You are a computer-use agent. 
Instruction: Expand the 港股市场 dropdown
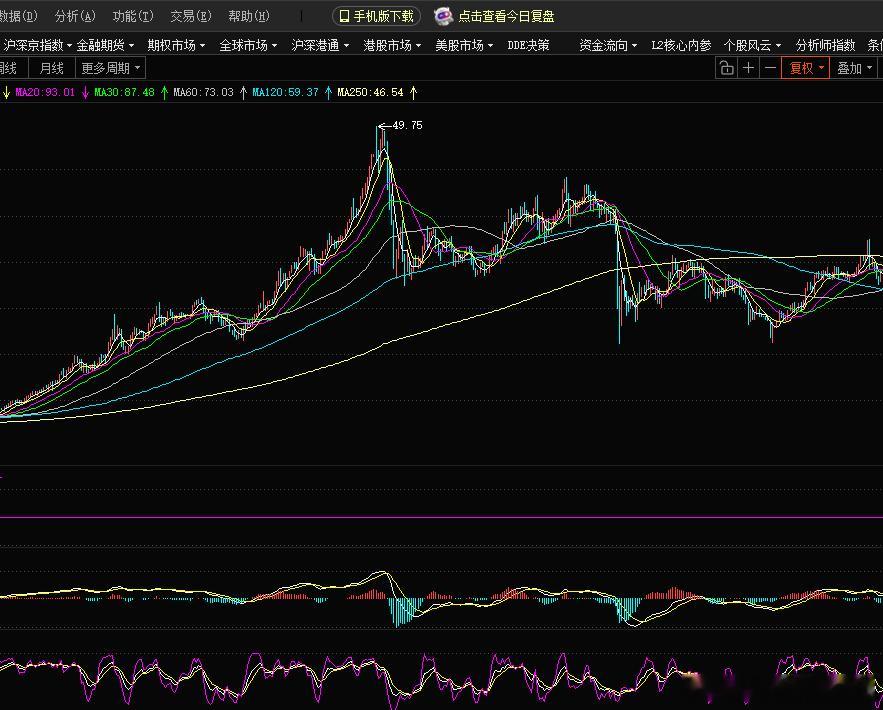pos(392,45)
